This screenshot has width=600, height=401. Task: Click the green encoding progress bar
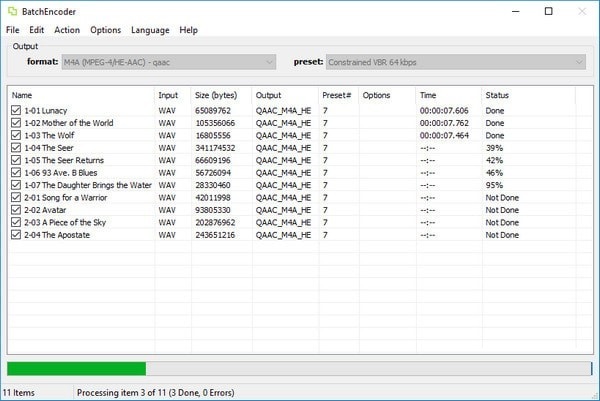point(76,369)
